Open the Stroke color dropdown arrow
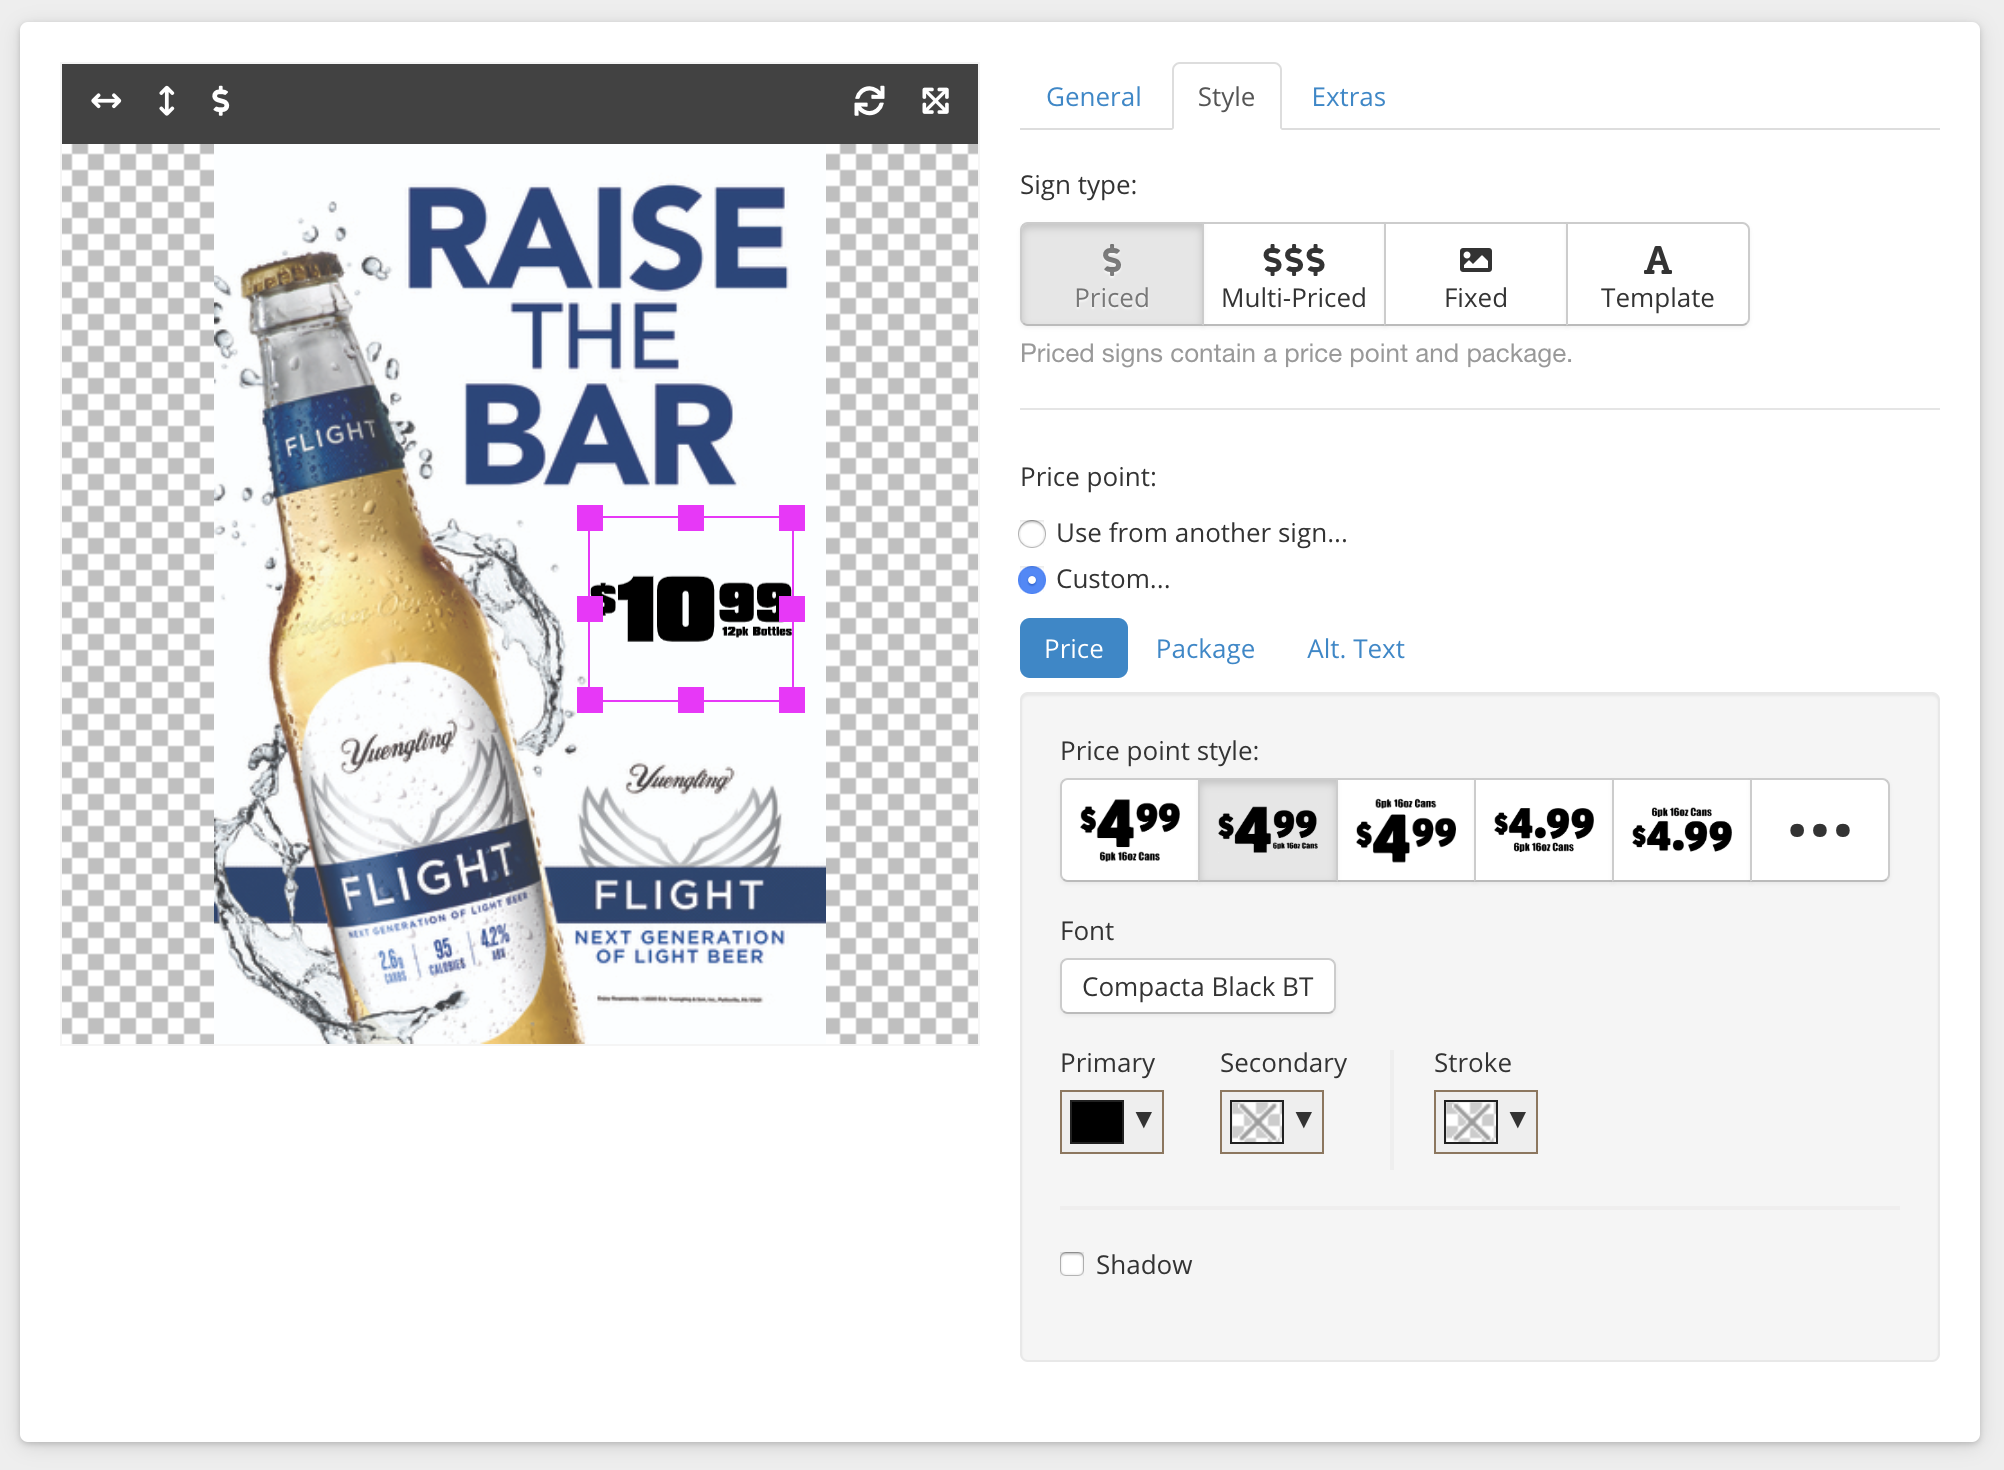The height and width of the screenshot is (1470, 2004). pyautogui.click(x=1518, y=1120)
